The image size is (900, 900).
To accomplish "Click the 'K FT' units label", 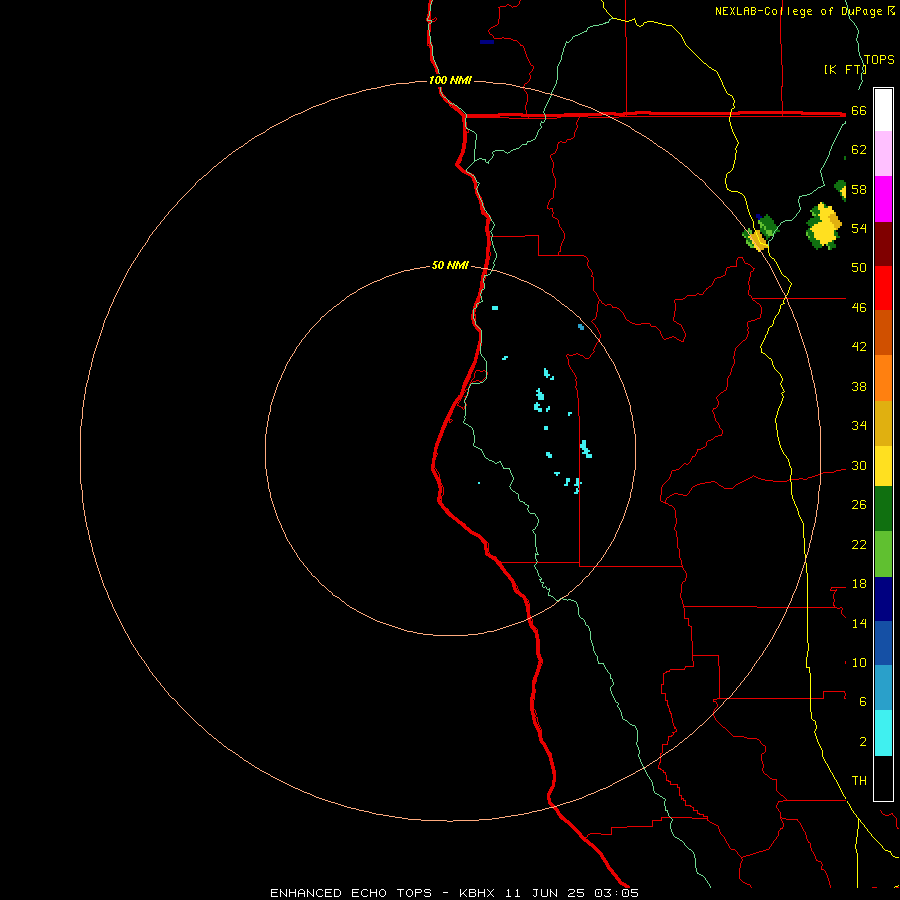I will click(x=844, y=69).
